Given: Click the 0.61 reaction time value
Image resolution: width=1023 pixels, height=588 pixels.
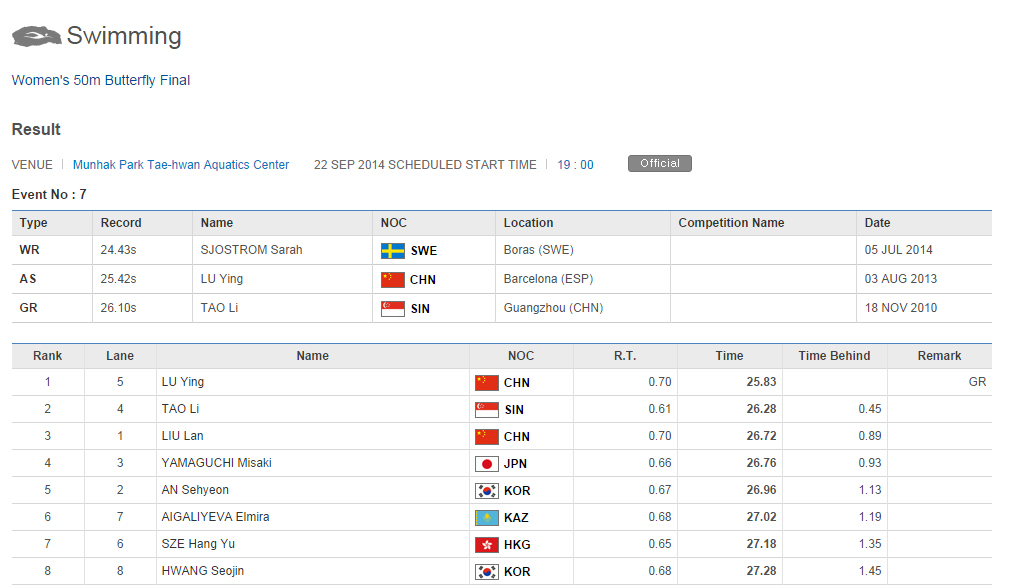Looking at the screenshot, I should pos(660,409).
